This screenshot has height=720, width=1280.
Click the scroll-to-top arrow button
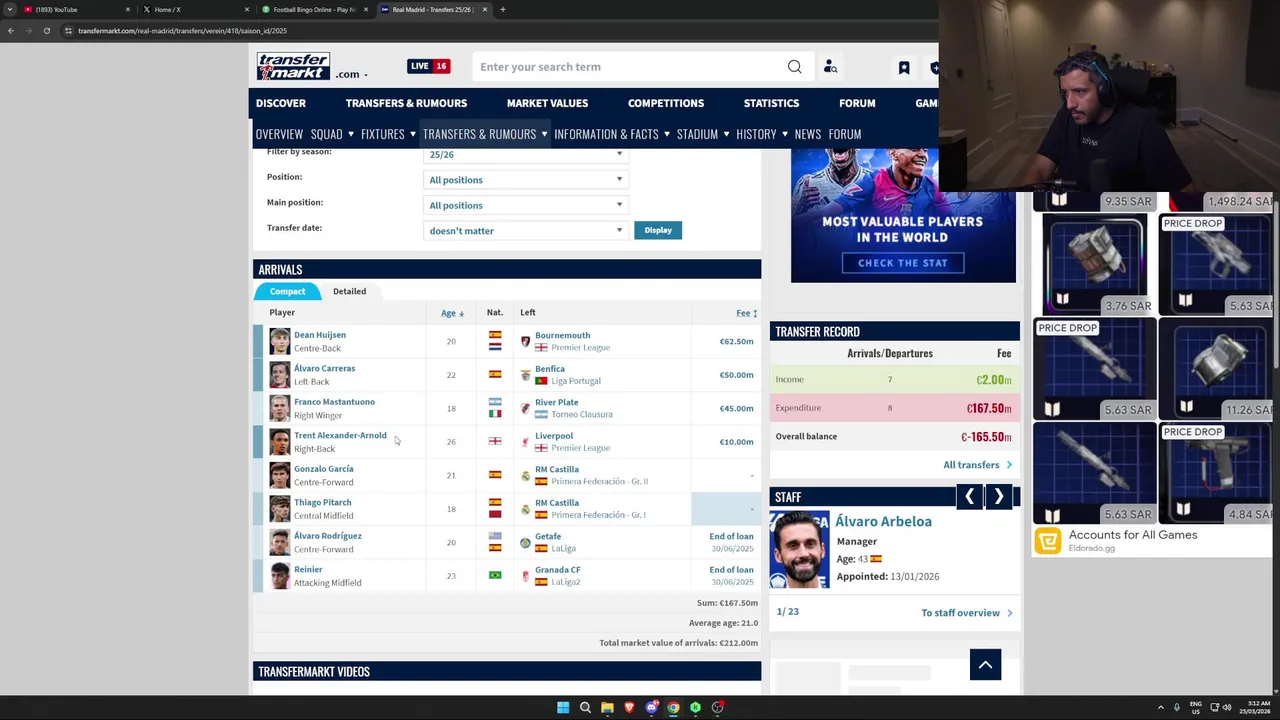click(x=985, y=665)
